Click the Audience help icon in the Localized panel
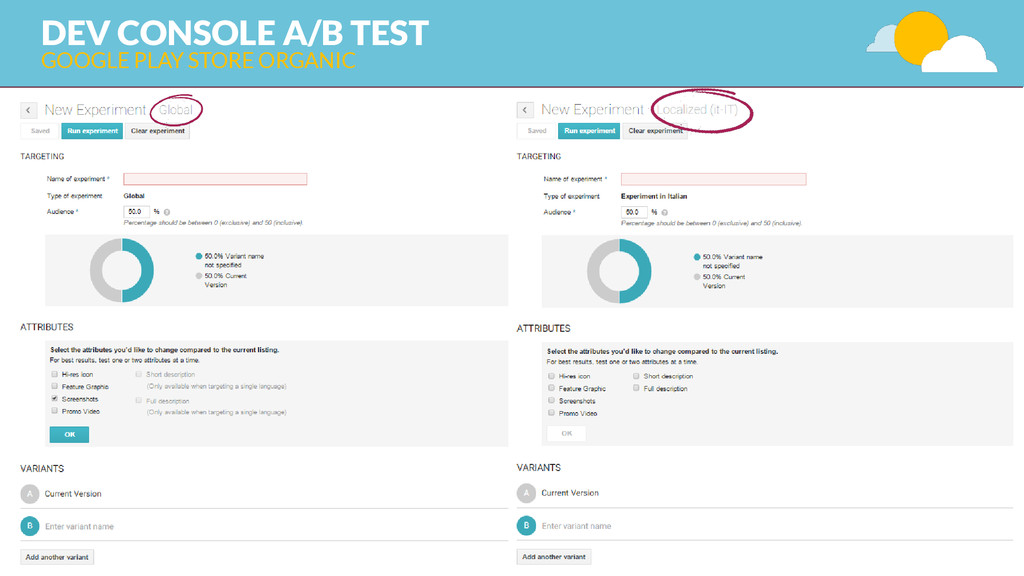 coord(663,212)
